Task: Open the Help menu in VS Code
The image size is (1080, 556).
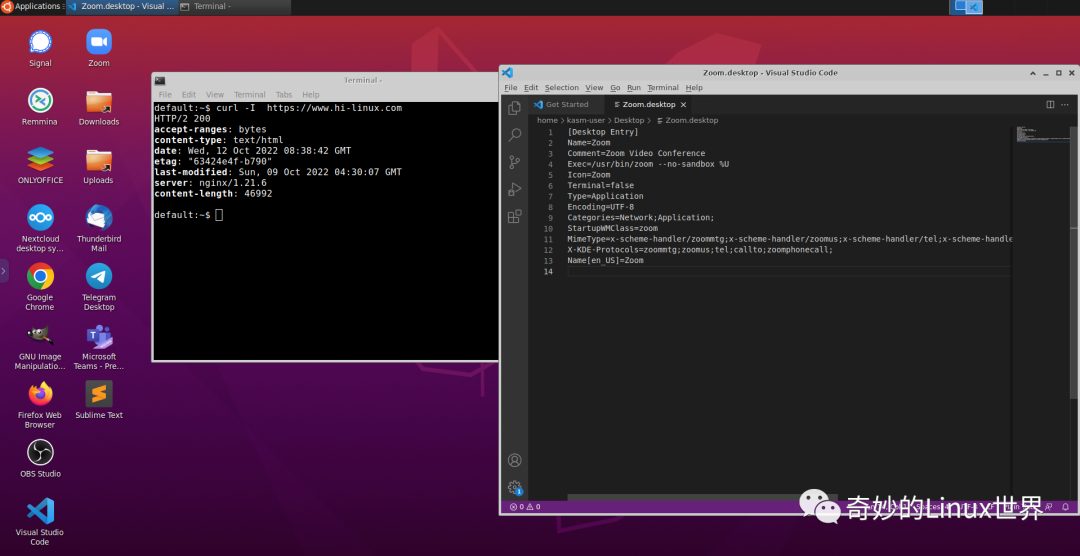Action: pyautogui.click(x=694, y=87)
